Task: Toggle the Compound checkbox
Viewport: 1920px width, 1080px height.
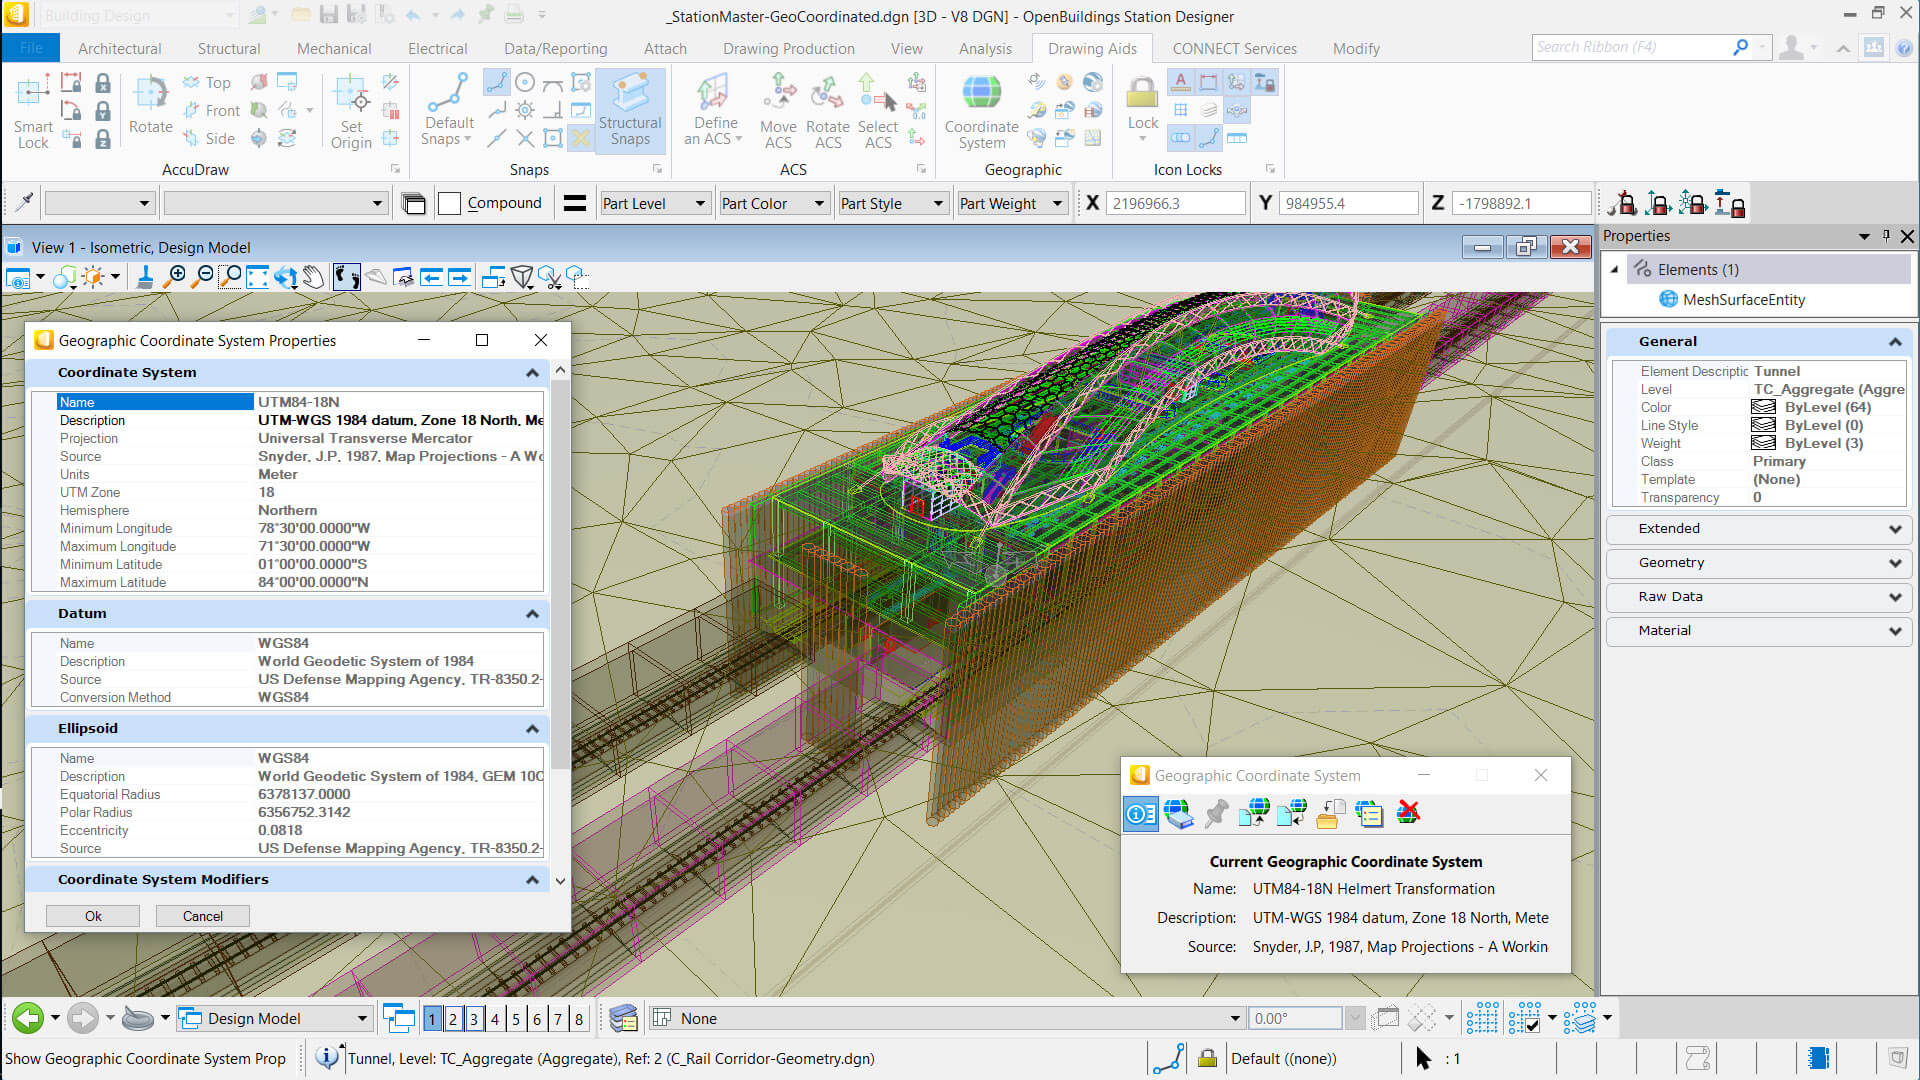Action: pos(450,204)
